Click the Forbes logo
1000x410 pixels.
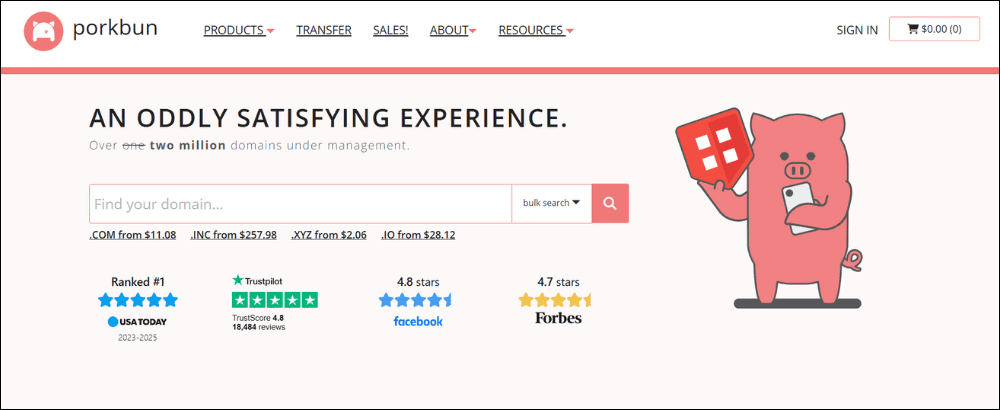pos(558,318)
